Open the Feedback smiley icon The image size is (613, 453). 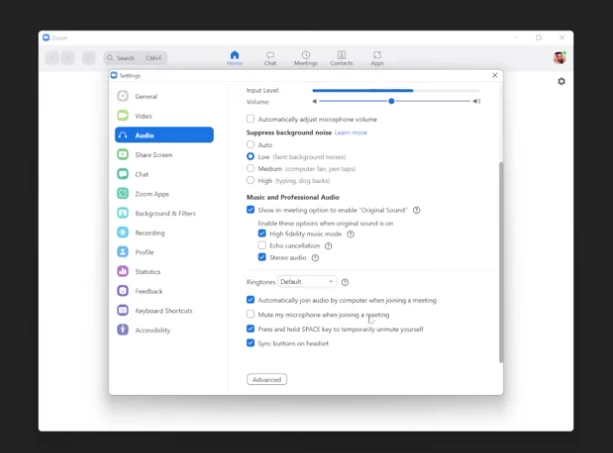(123, 291)
